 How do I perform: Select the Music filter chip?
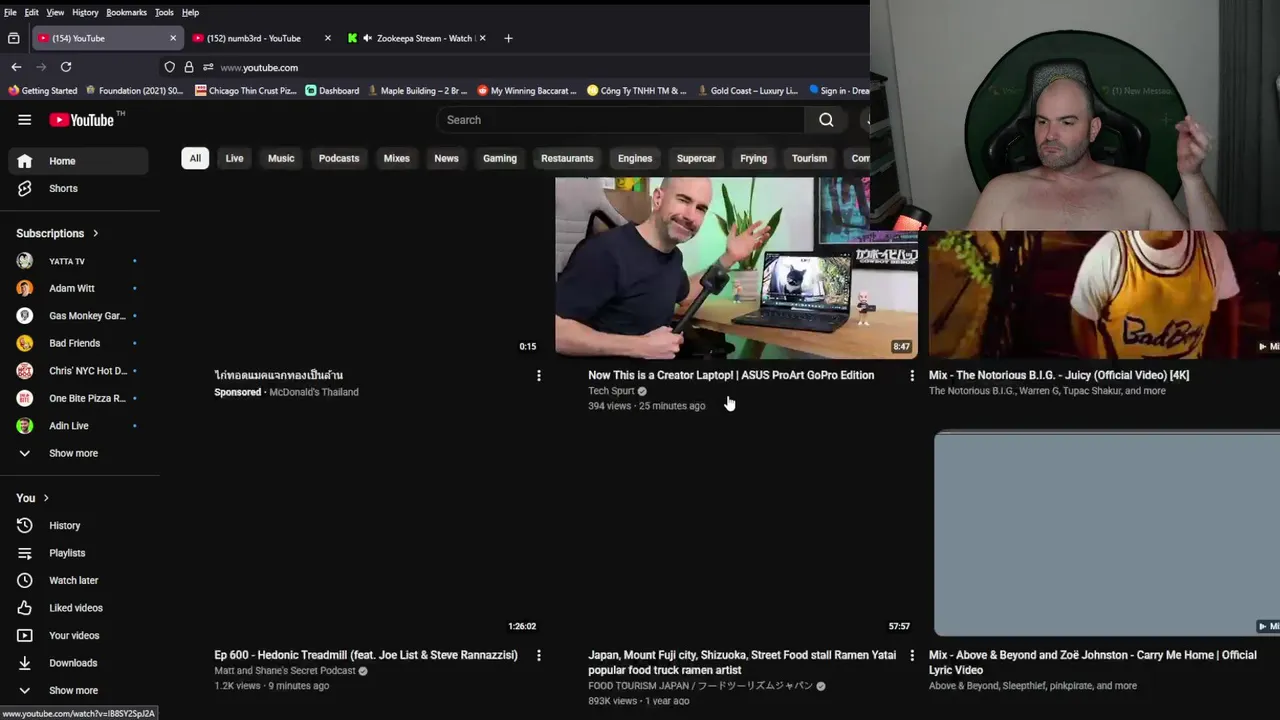281,158
